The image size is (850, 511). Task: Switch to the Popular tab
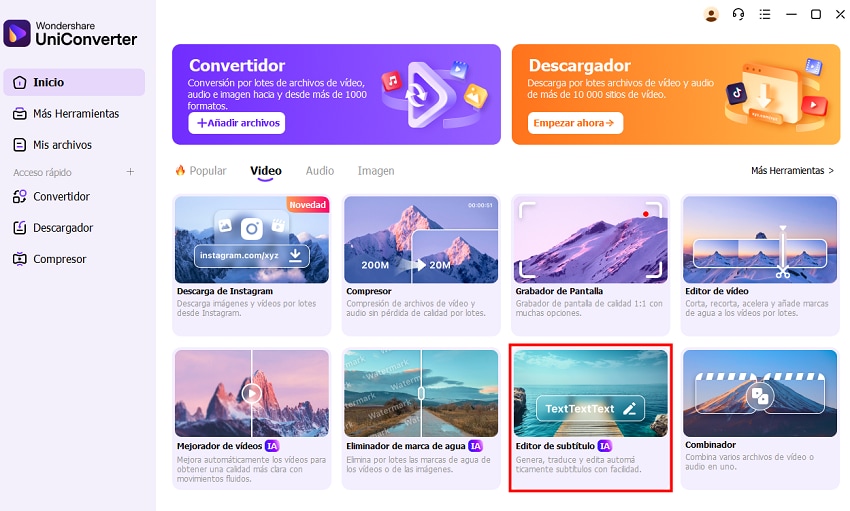click(201, 171)
